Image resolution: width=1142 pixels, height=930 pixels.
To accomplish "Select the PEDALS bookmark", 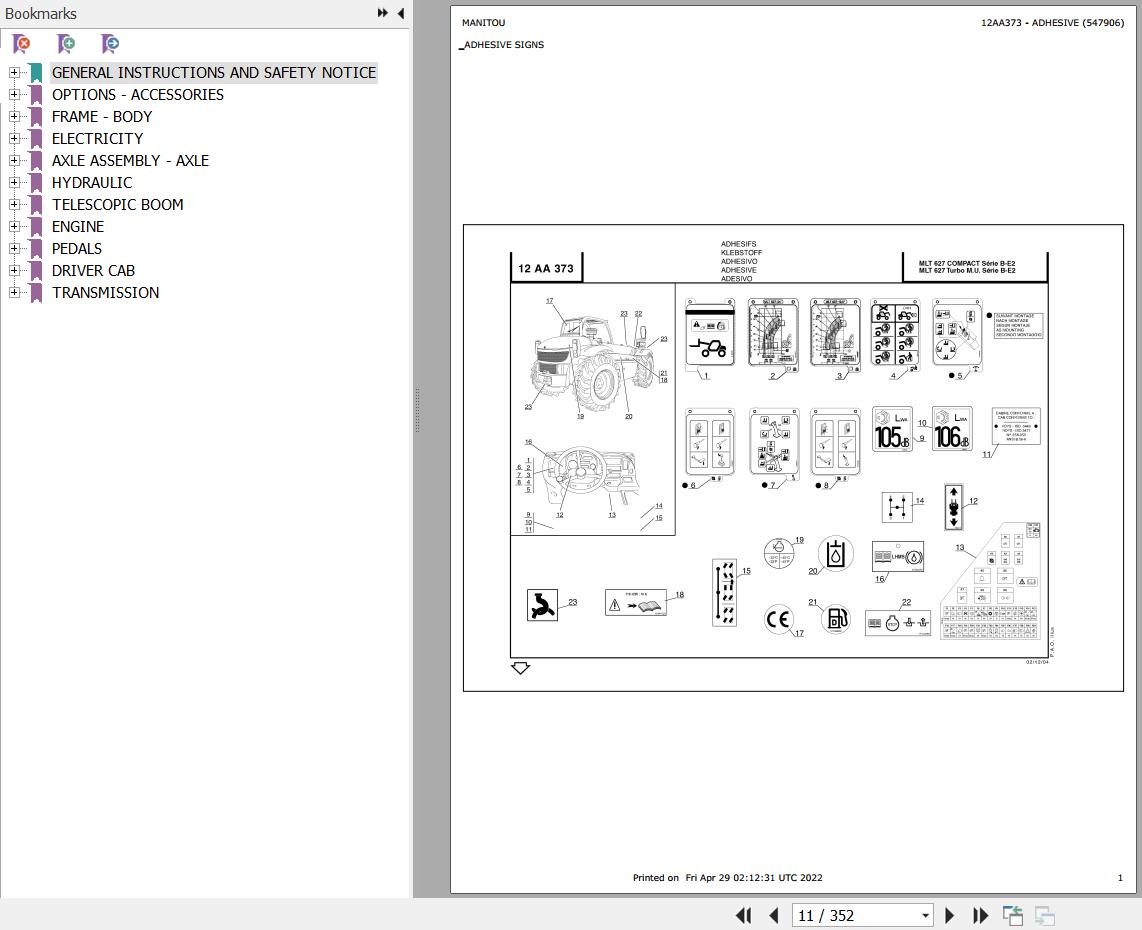I will click(76, 248).
